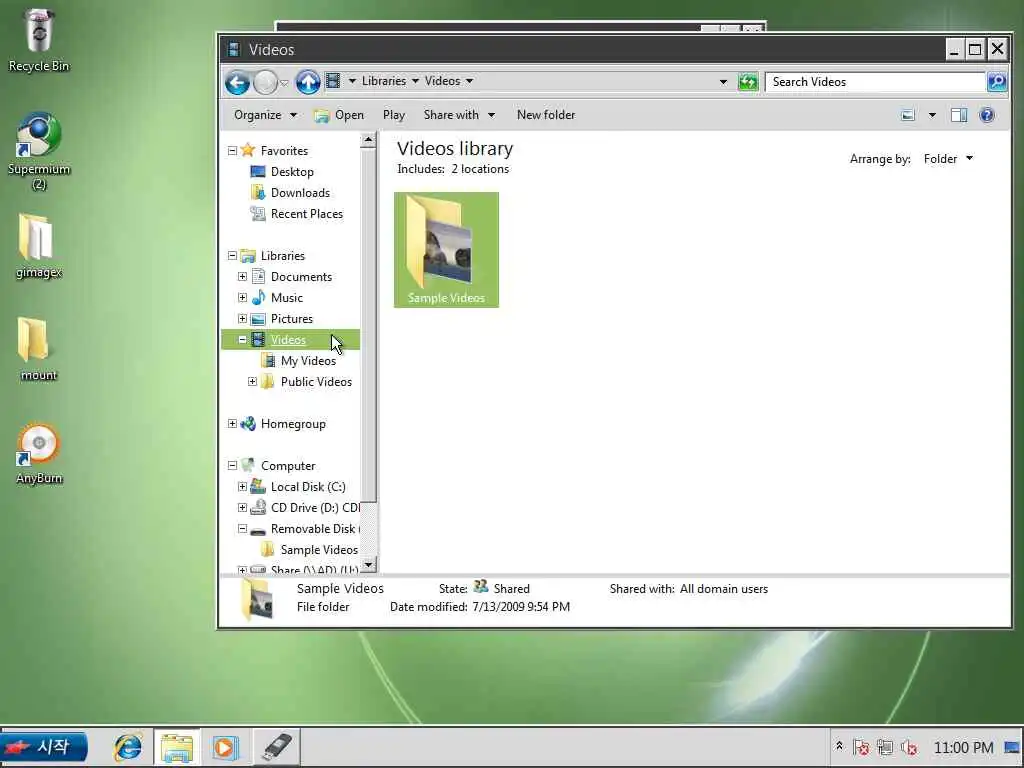Select Public Videos in the tree
This screenshot has width=1024, height=768.
pyautogui.click(x=316, y=381)
